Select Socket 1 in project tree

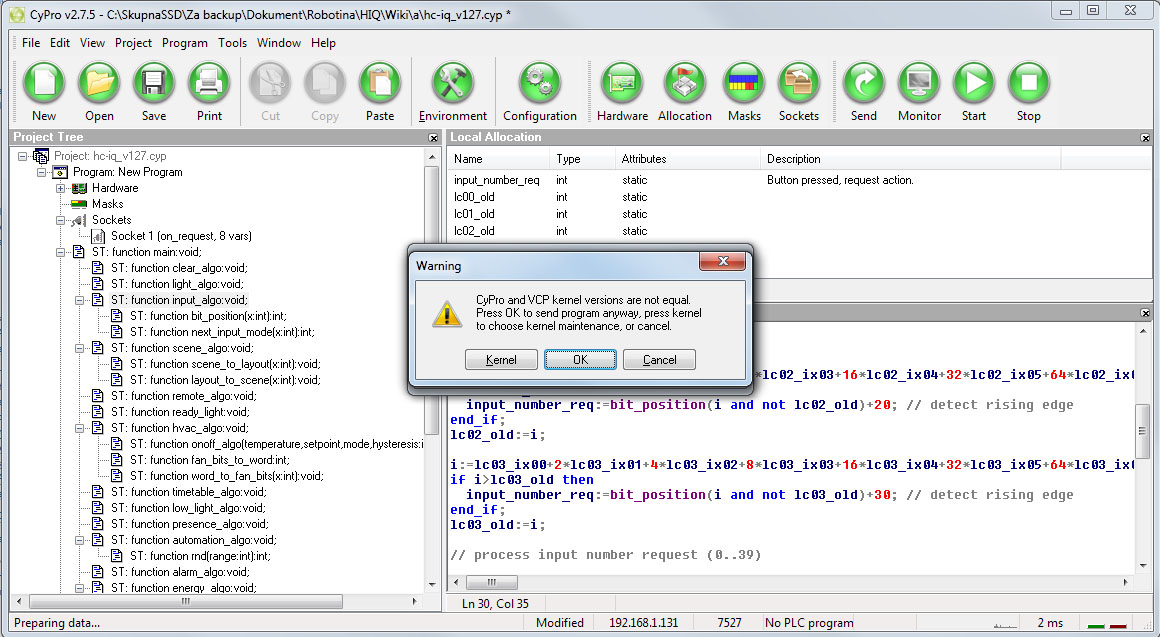(180, 236)
